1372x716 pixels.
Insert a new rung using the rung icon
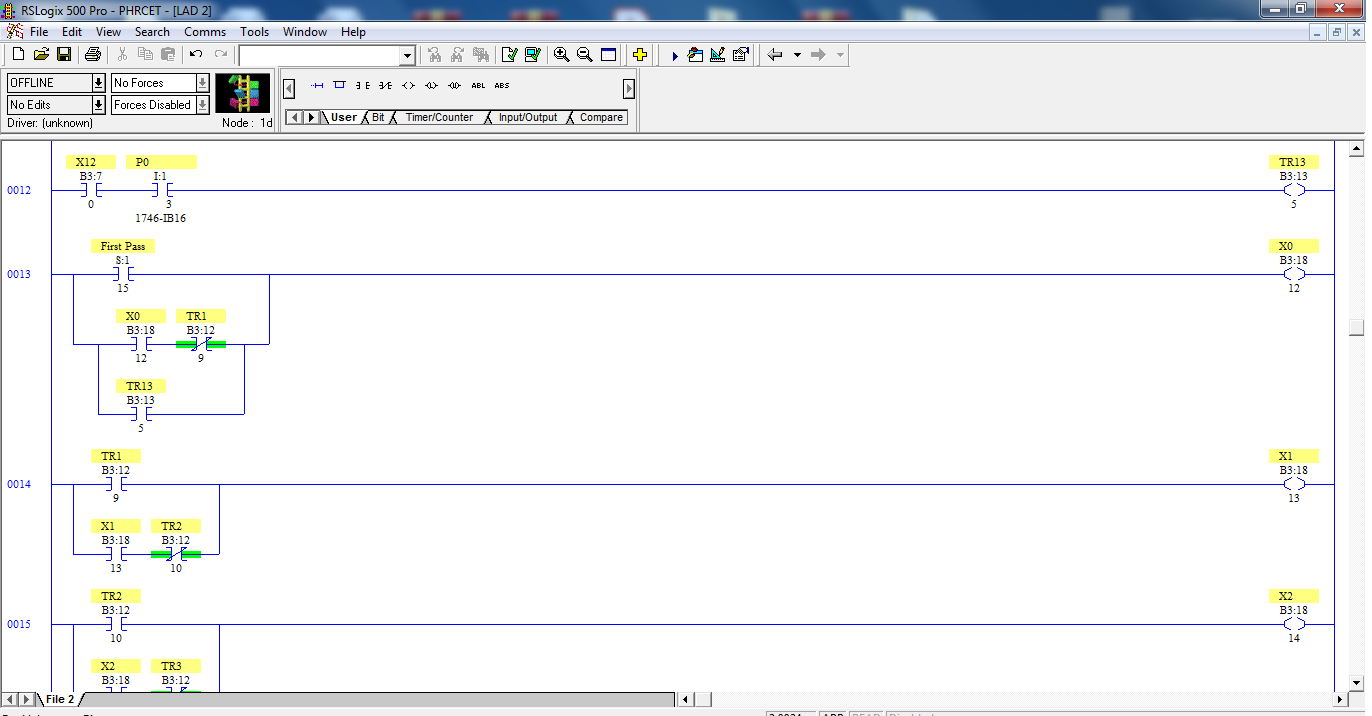point(317,85)
